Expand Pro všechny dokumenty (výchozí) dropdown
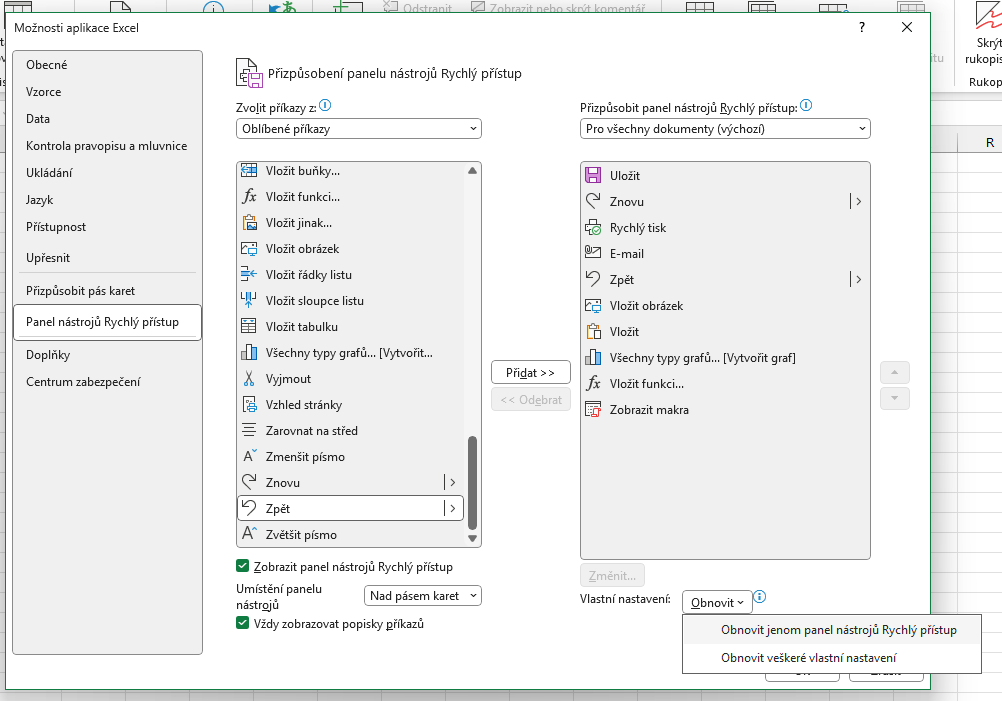 [x=725, y=129]
